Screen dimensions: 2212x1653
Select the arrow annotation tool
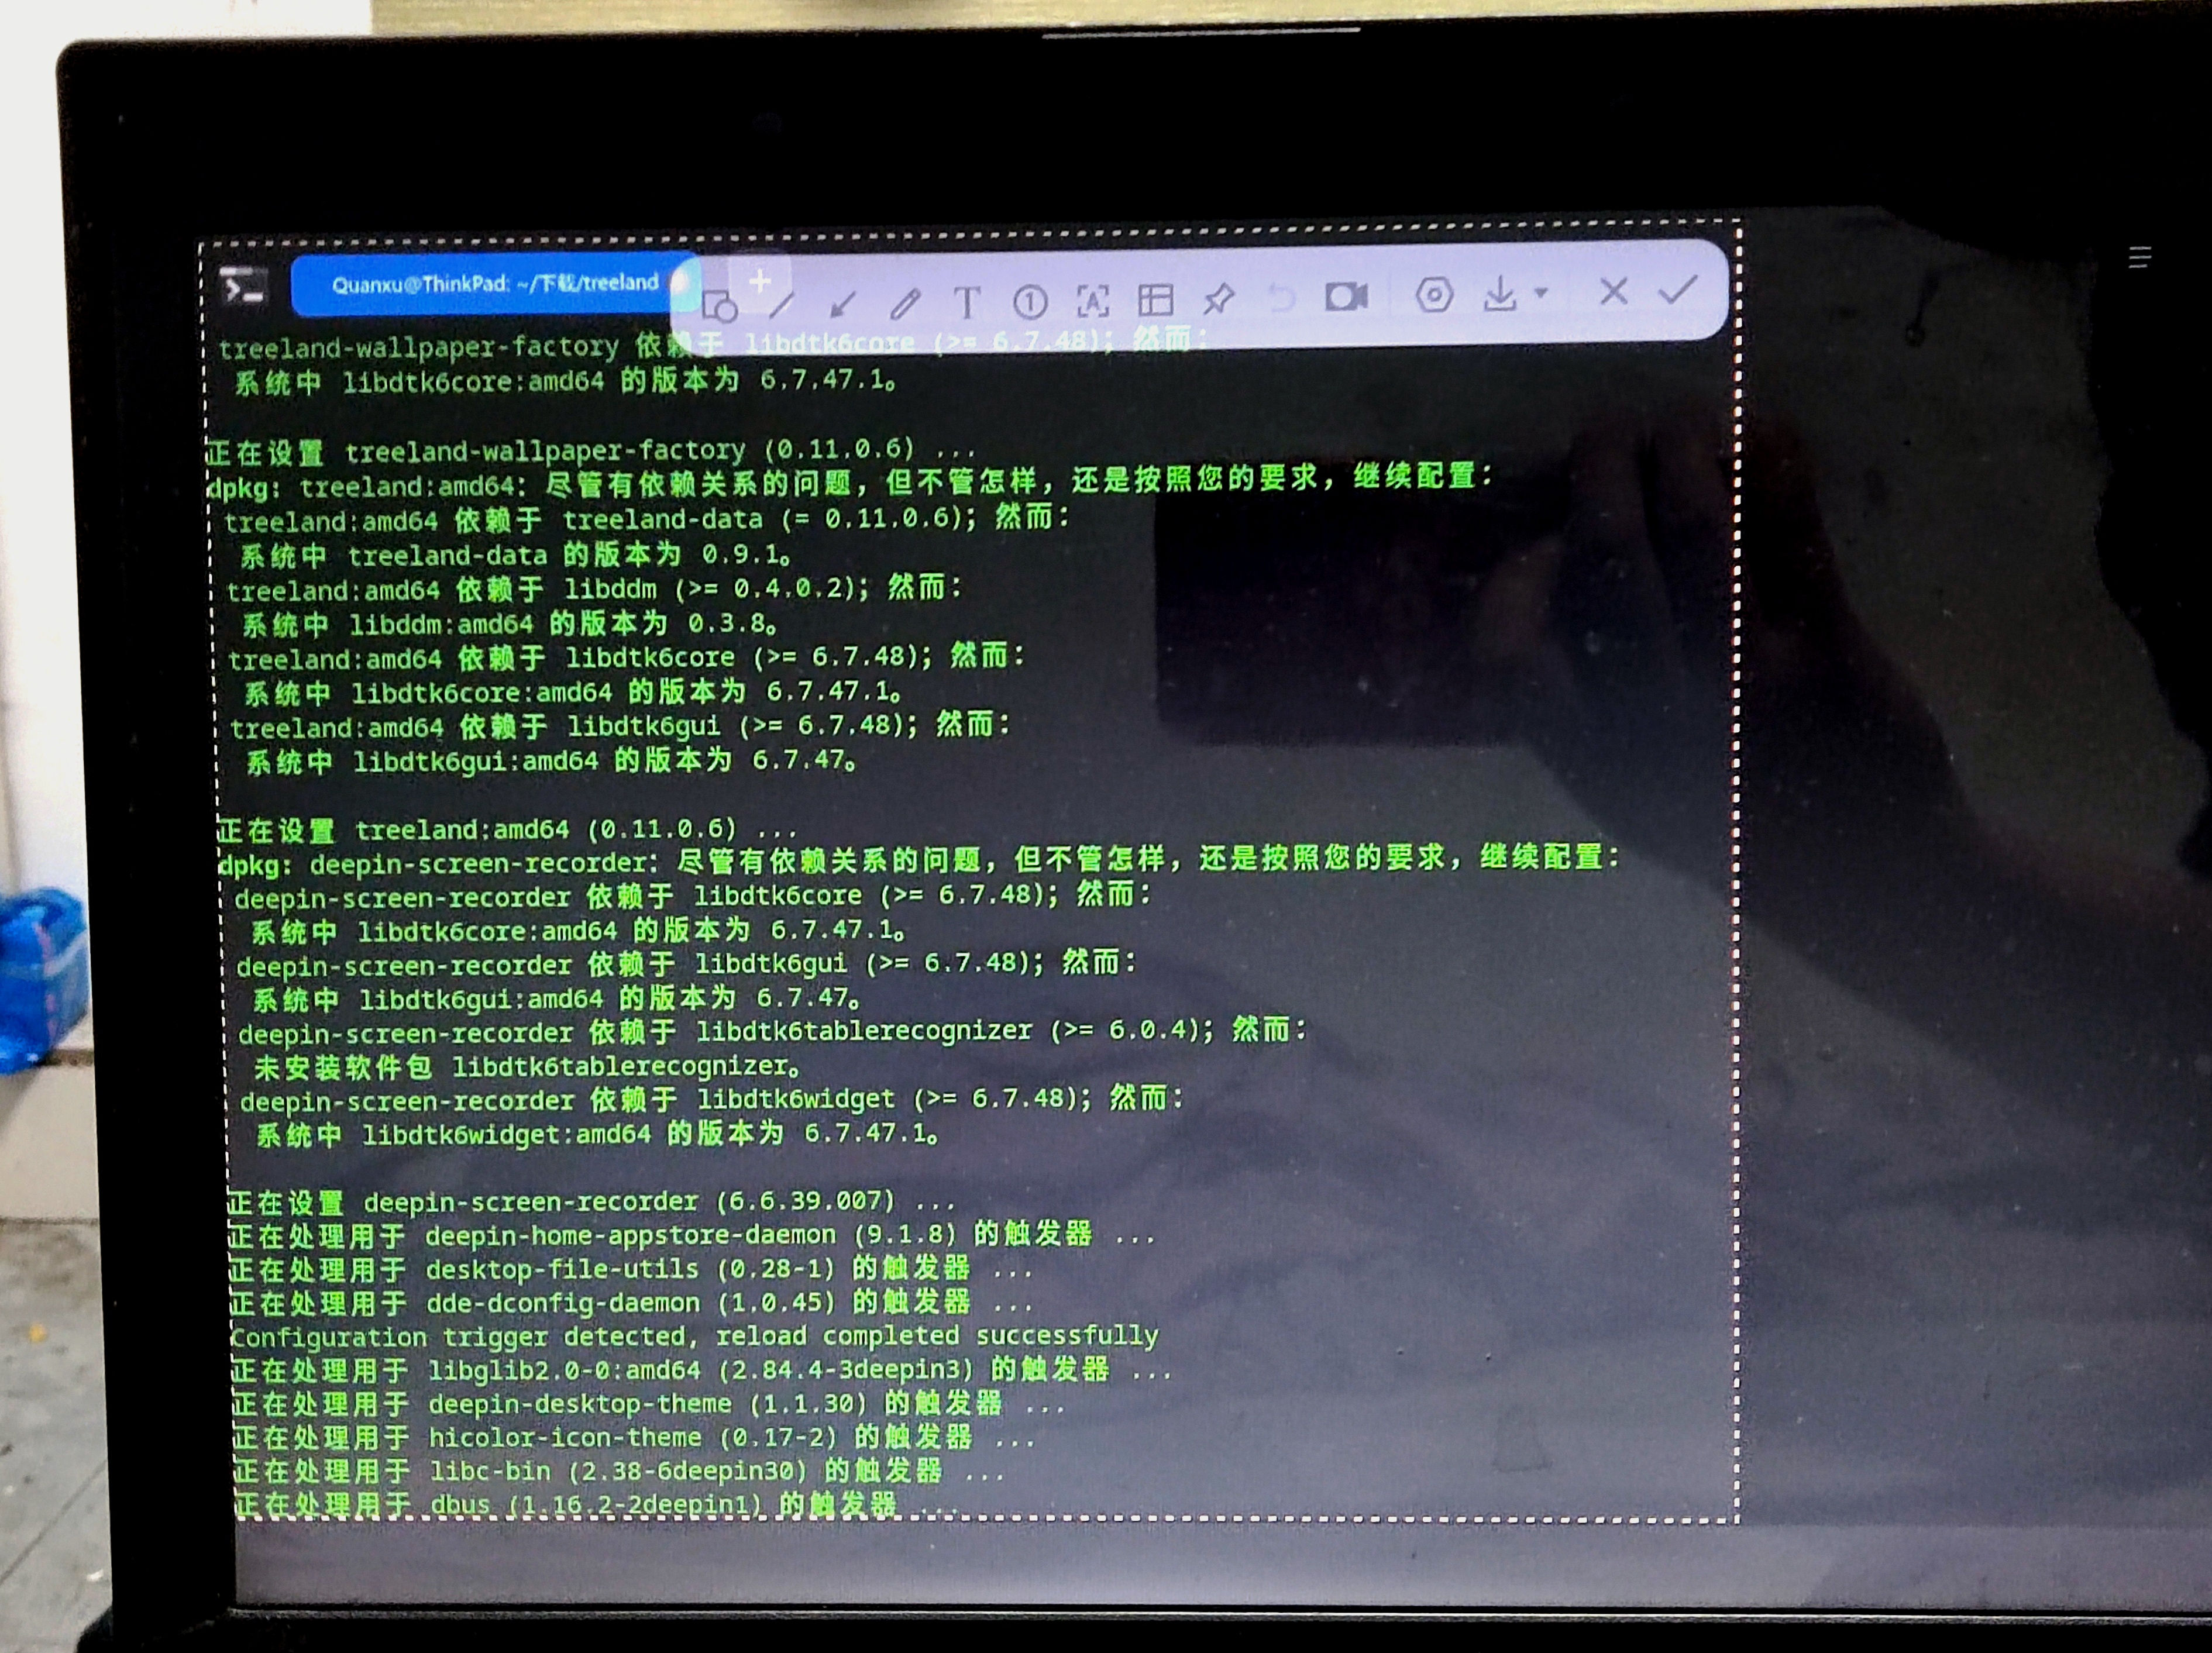coord(844,304)
